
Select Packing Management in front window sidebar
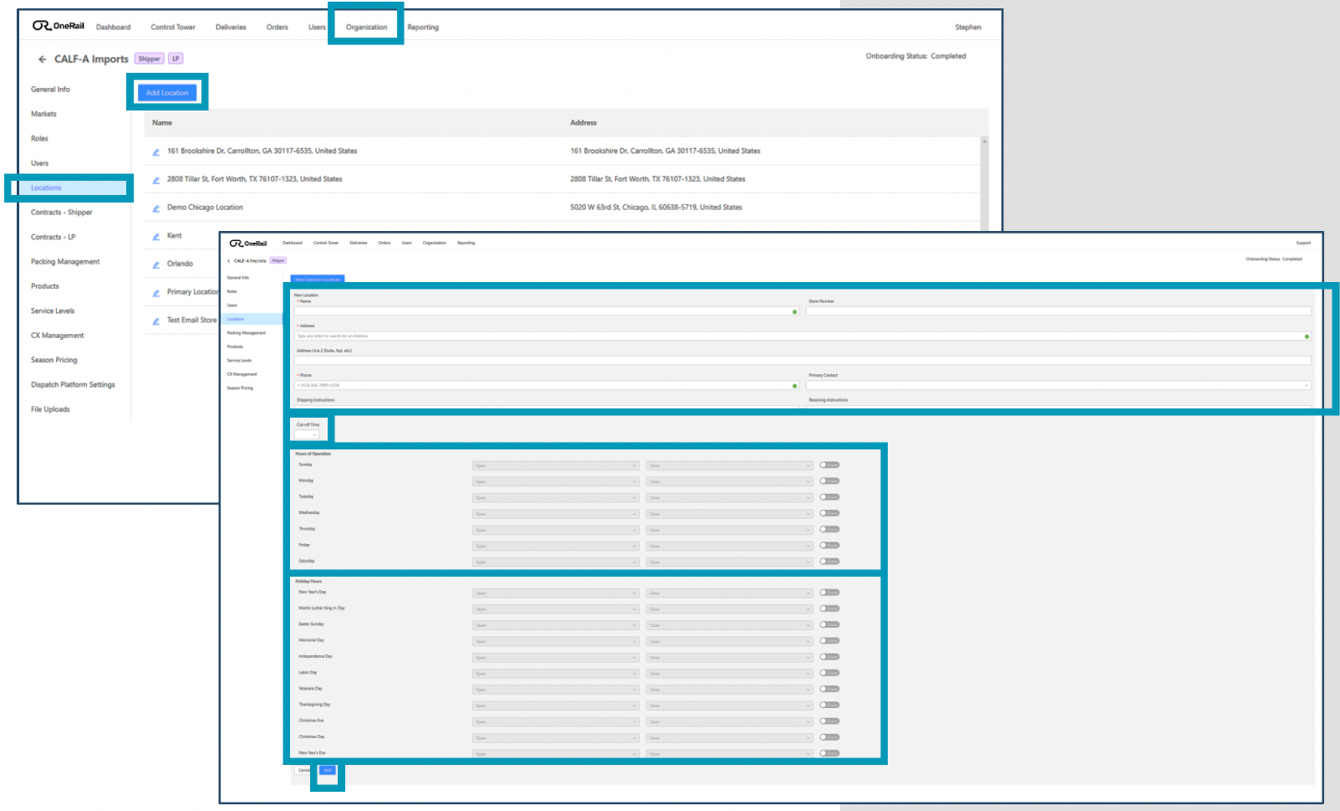pos(246,333)
